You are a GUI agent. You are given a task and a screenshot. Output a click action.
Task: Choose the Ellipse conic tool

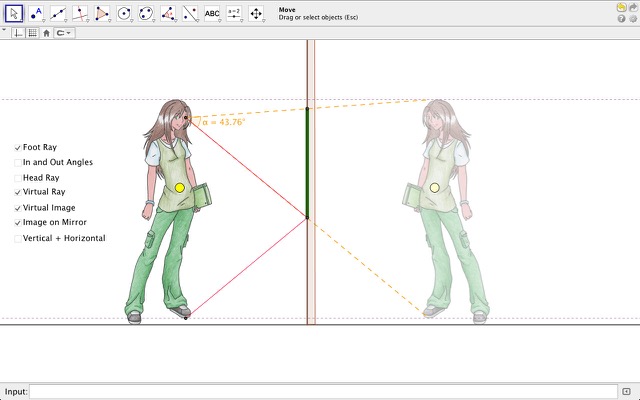pos(146,13)
